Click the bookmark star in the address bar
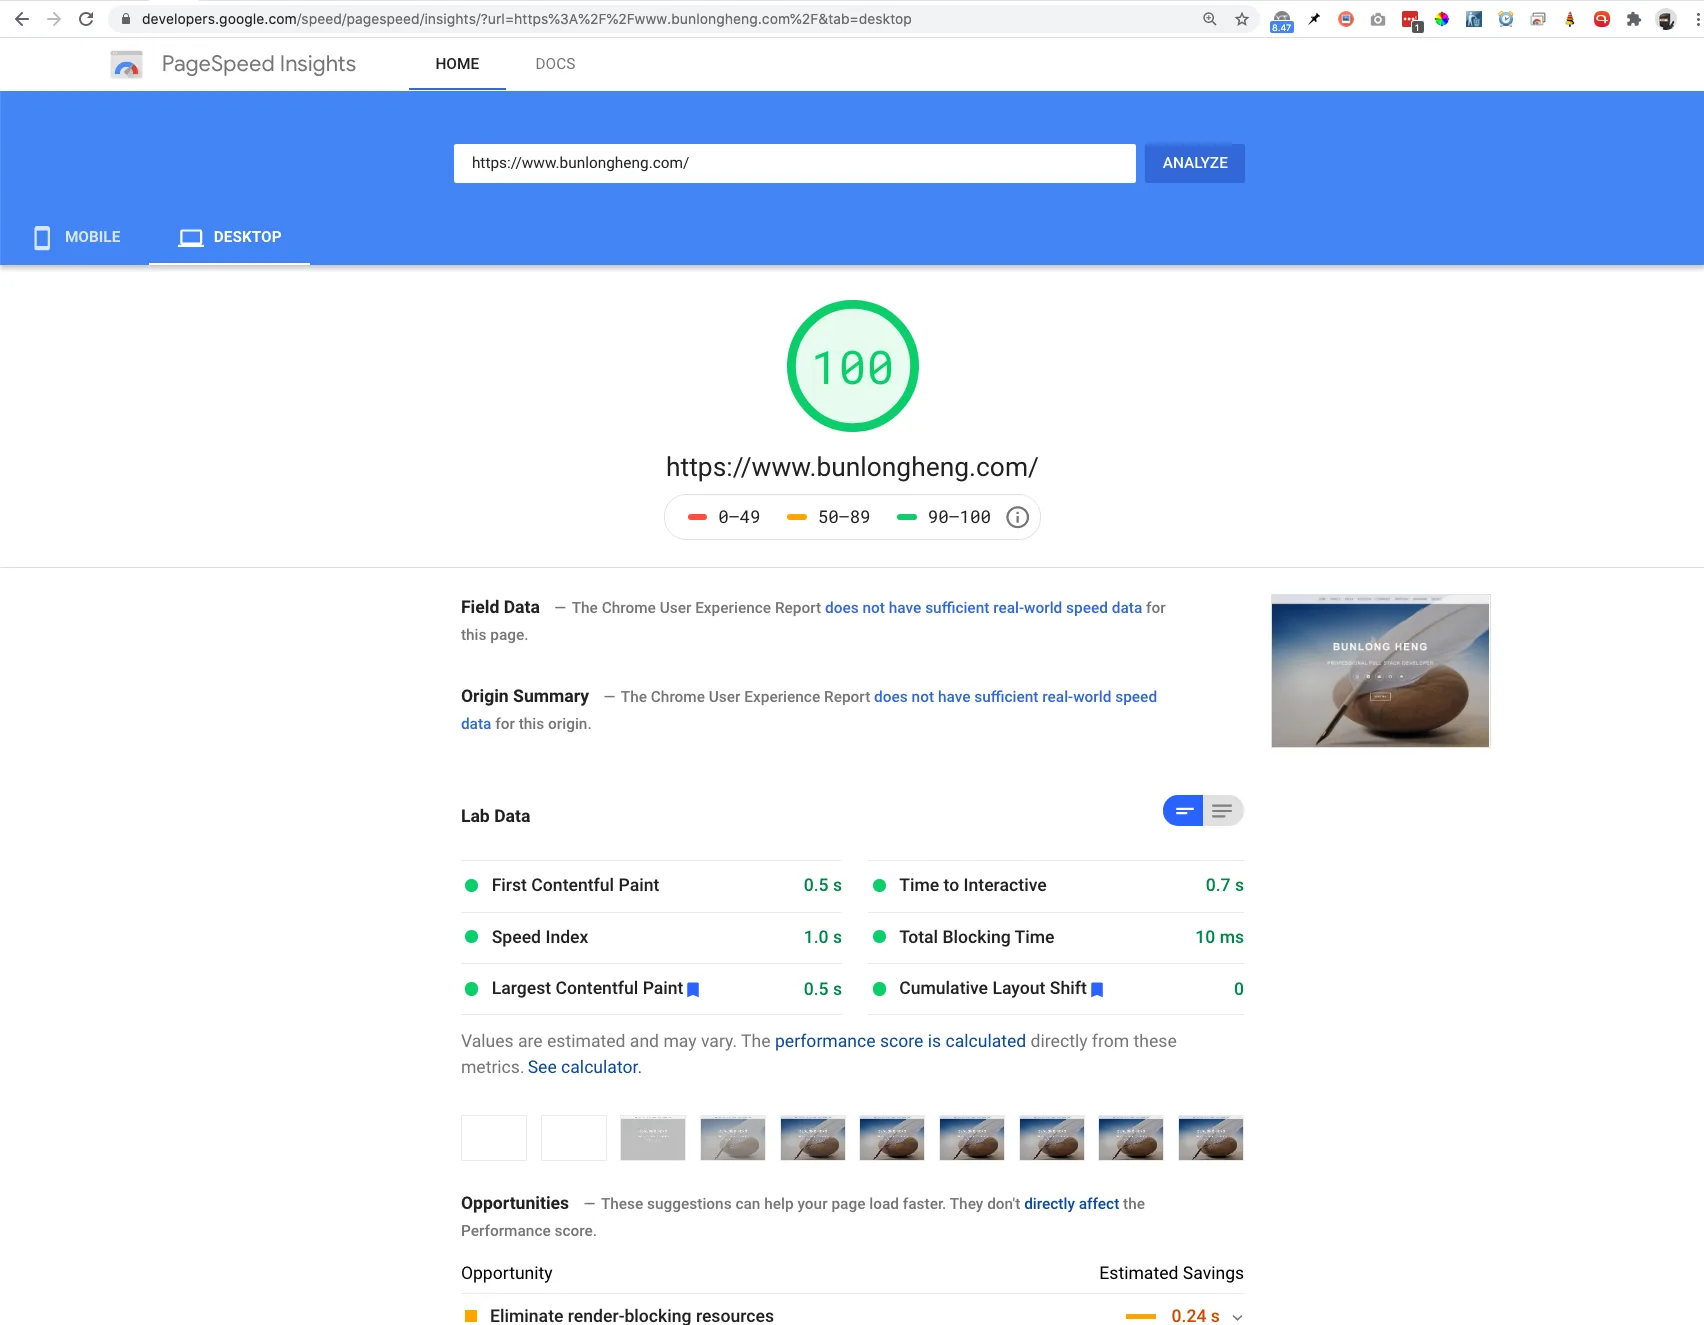This screenshot has height=1325, width=1704. point(1241,18)
